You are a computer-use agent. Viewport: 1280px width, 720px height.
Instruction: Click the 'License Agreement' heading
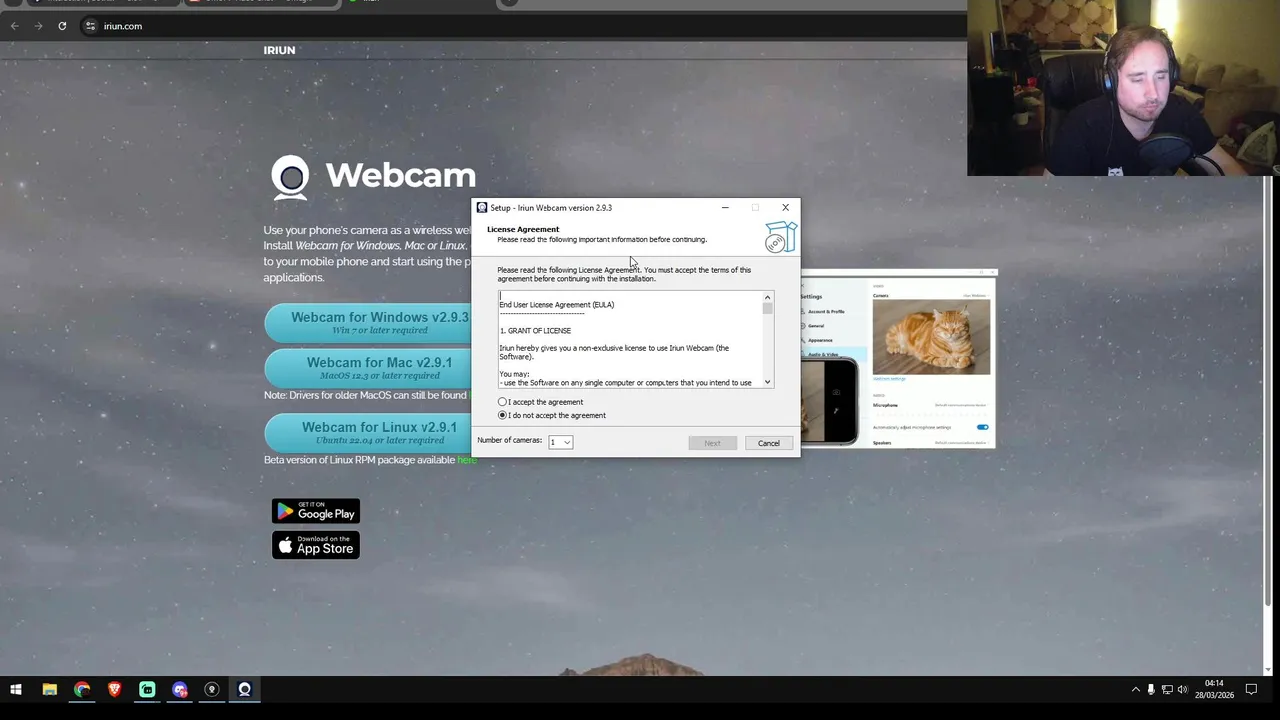coord(523,229)
